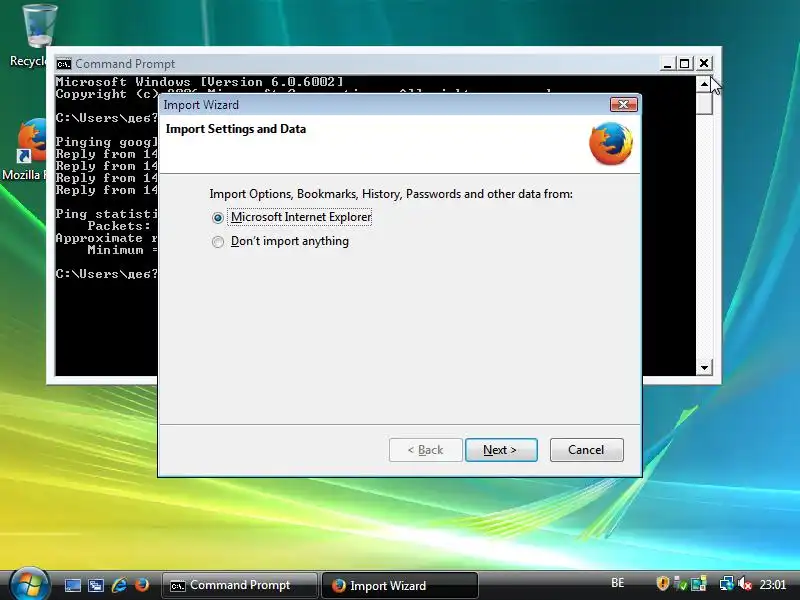Continue the wizard with the Next button
The image size is (800, 600).
tap(501, 450)
